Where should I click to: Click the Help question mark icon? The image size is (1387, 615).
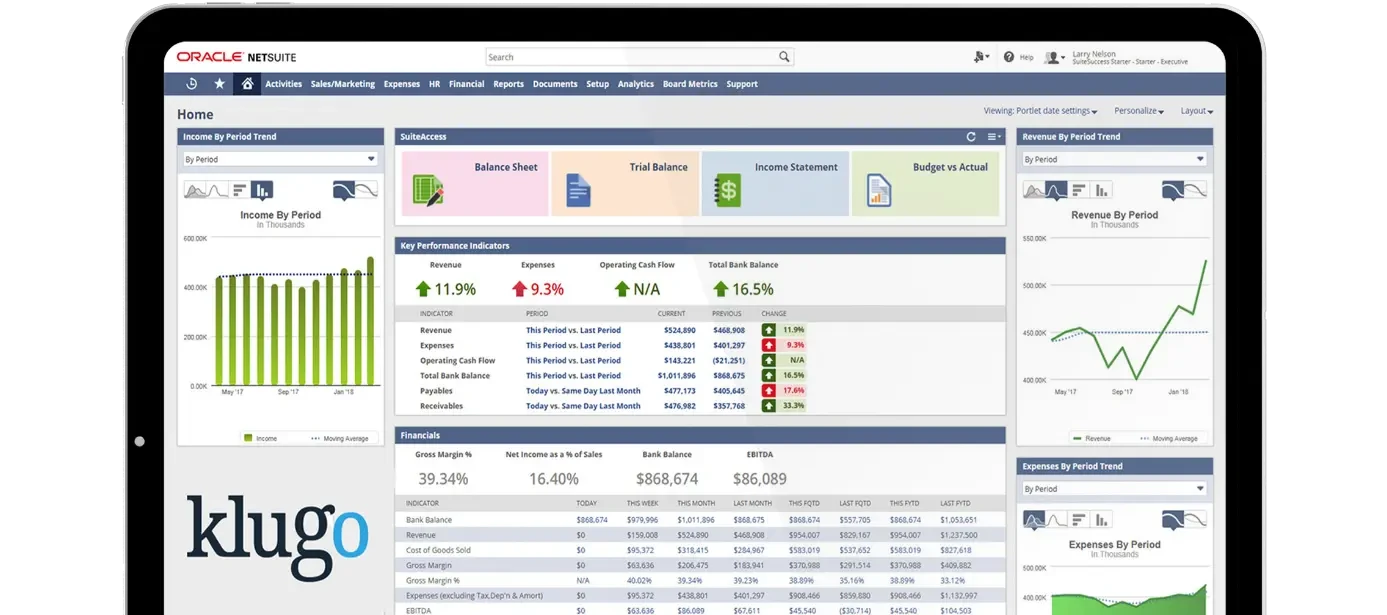coord(1009,57)
